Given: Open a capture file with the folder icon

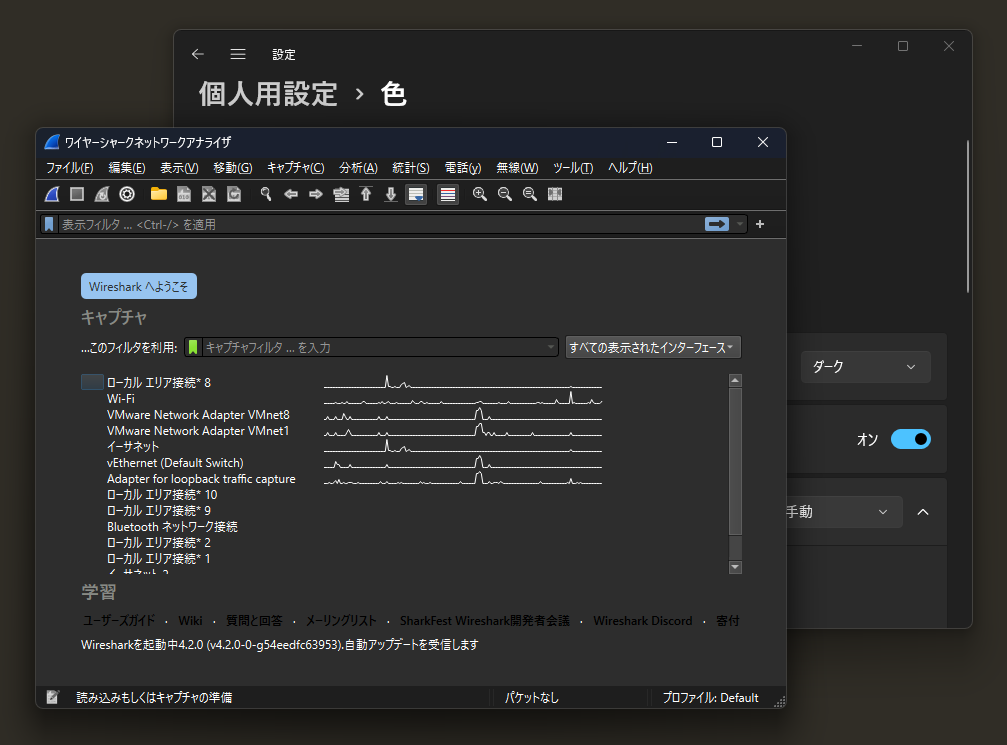Looking at the screenshot, I should pyautogui.click(x=159, y=194).
